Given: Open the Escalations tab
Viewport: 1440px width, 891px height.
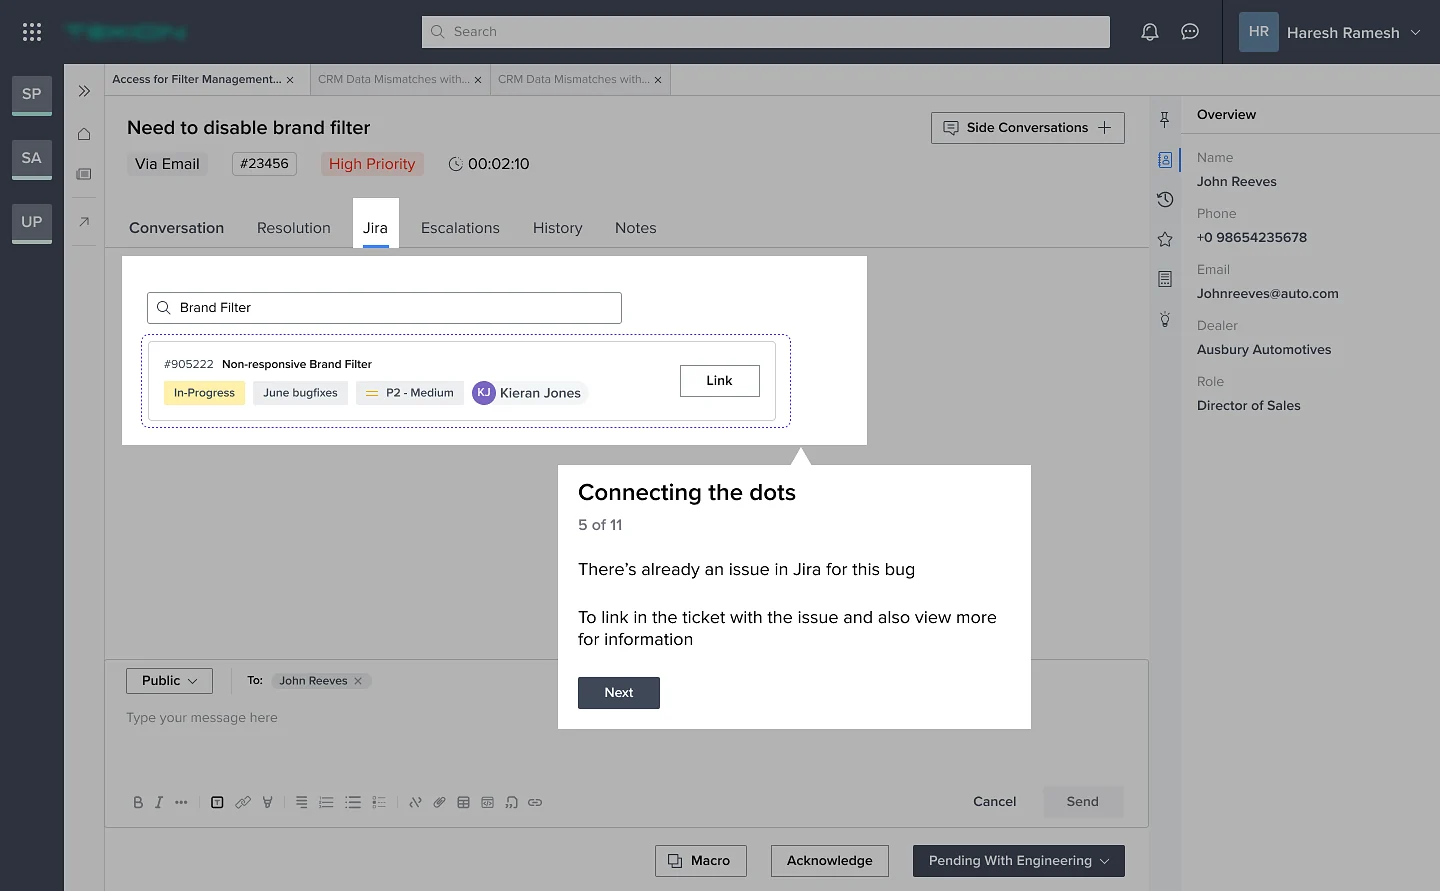Looking at the screenshot, I should [x=460, y=228].
